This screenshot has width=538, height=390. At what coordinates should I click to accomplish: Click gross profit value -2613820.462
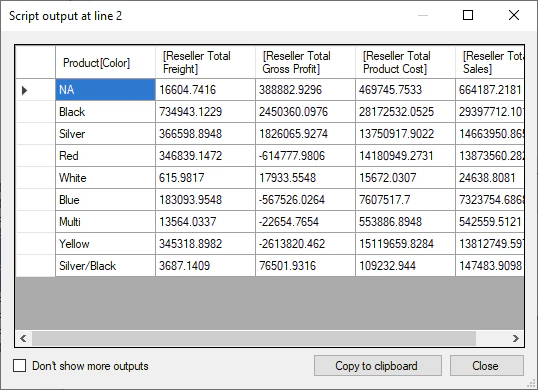(305, 244)
